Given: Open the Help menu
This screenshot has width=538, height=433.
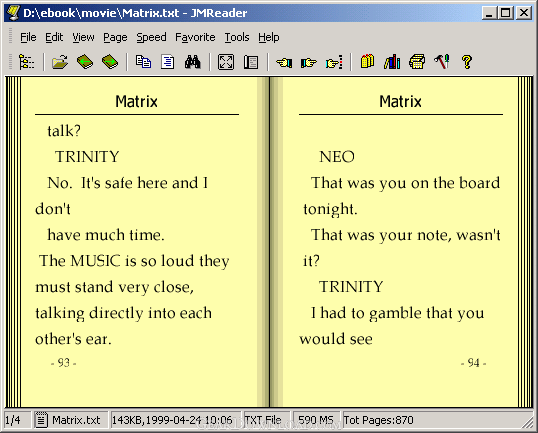Looking at the screenshot, I should (x=269, y=37).
